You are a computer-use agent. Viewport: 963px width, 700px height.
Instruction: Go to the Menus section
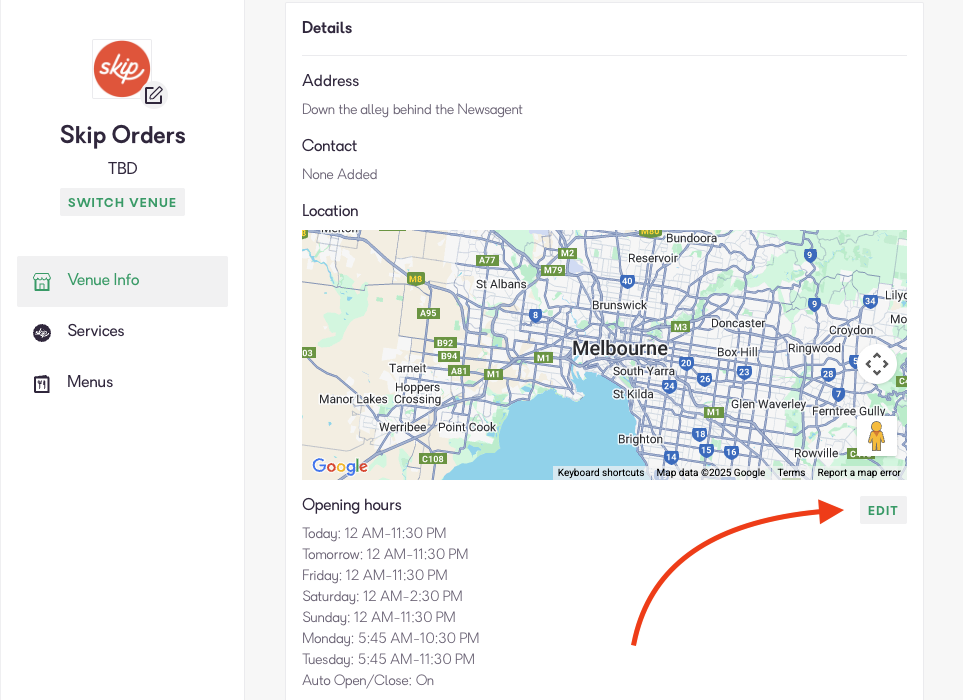90,382
